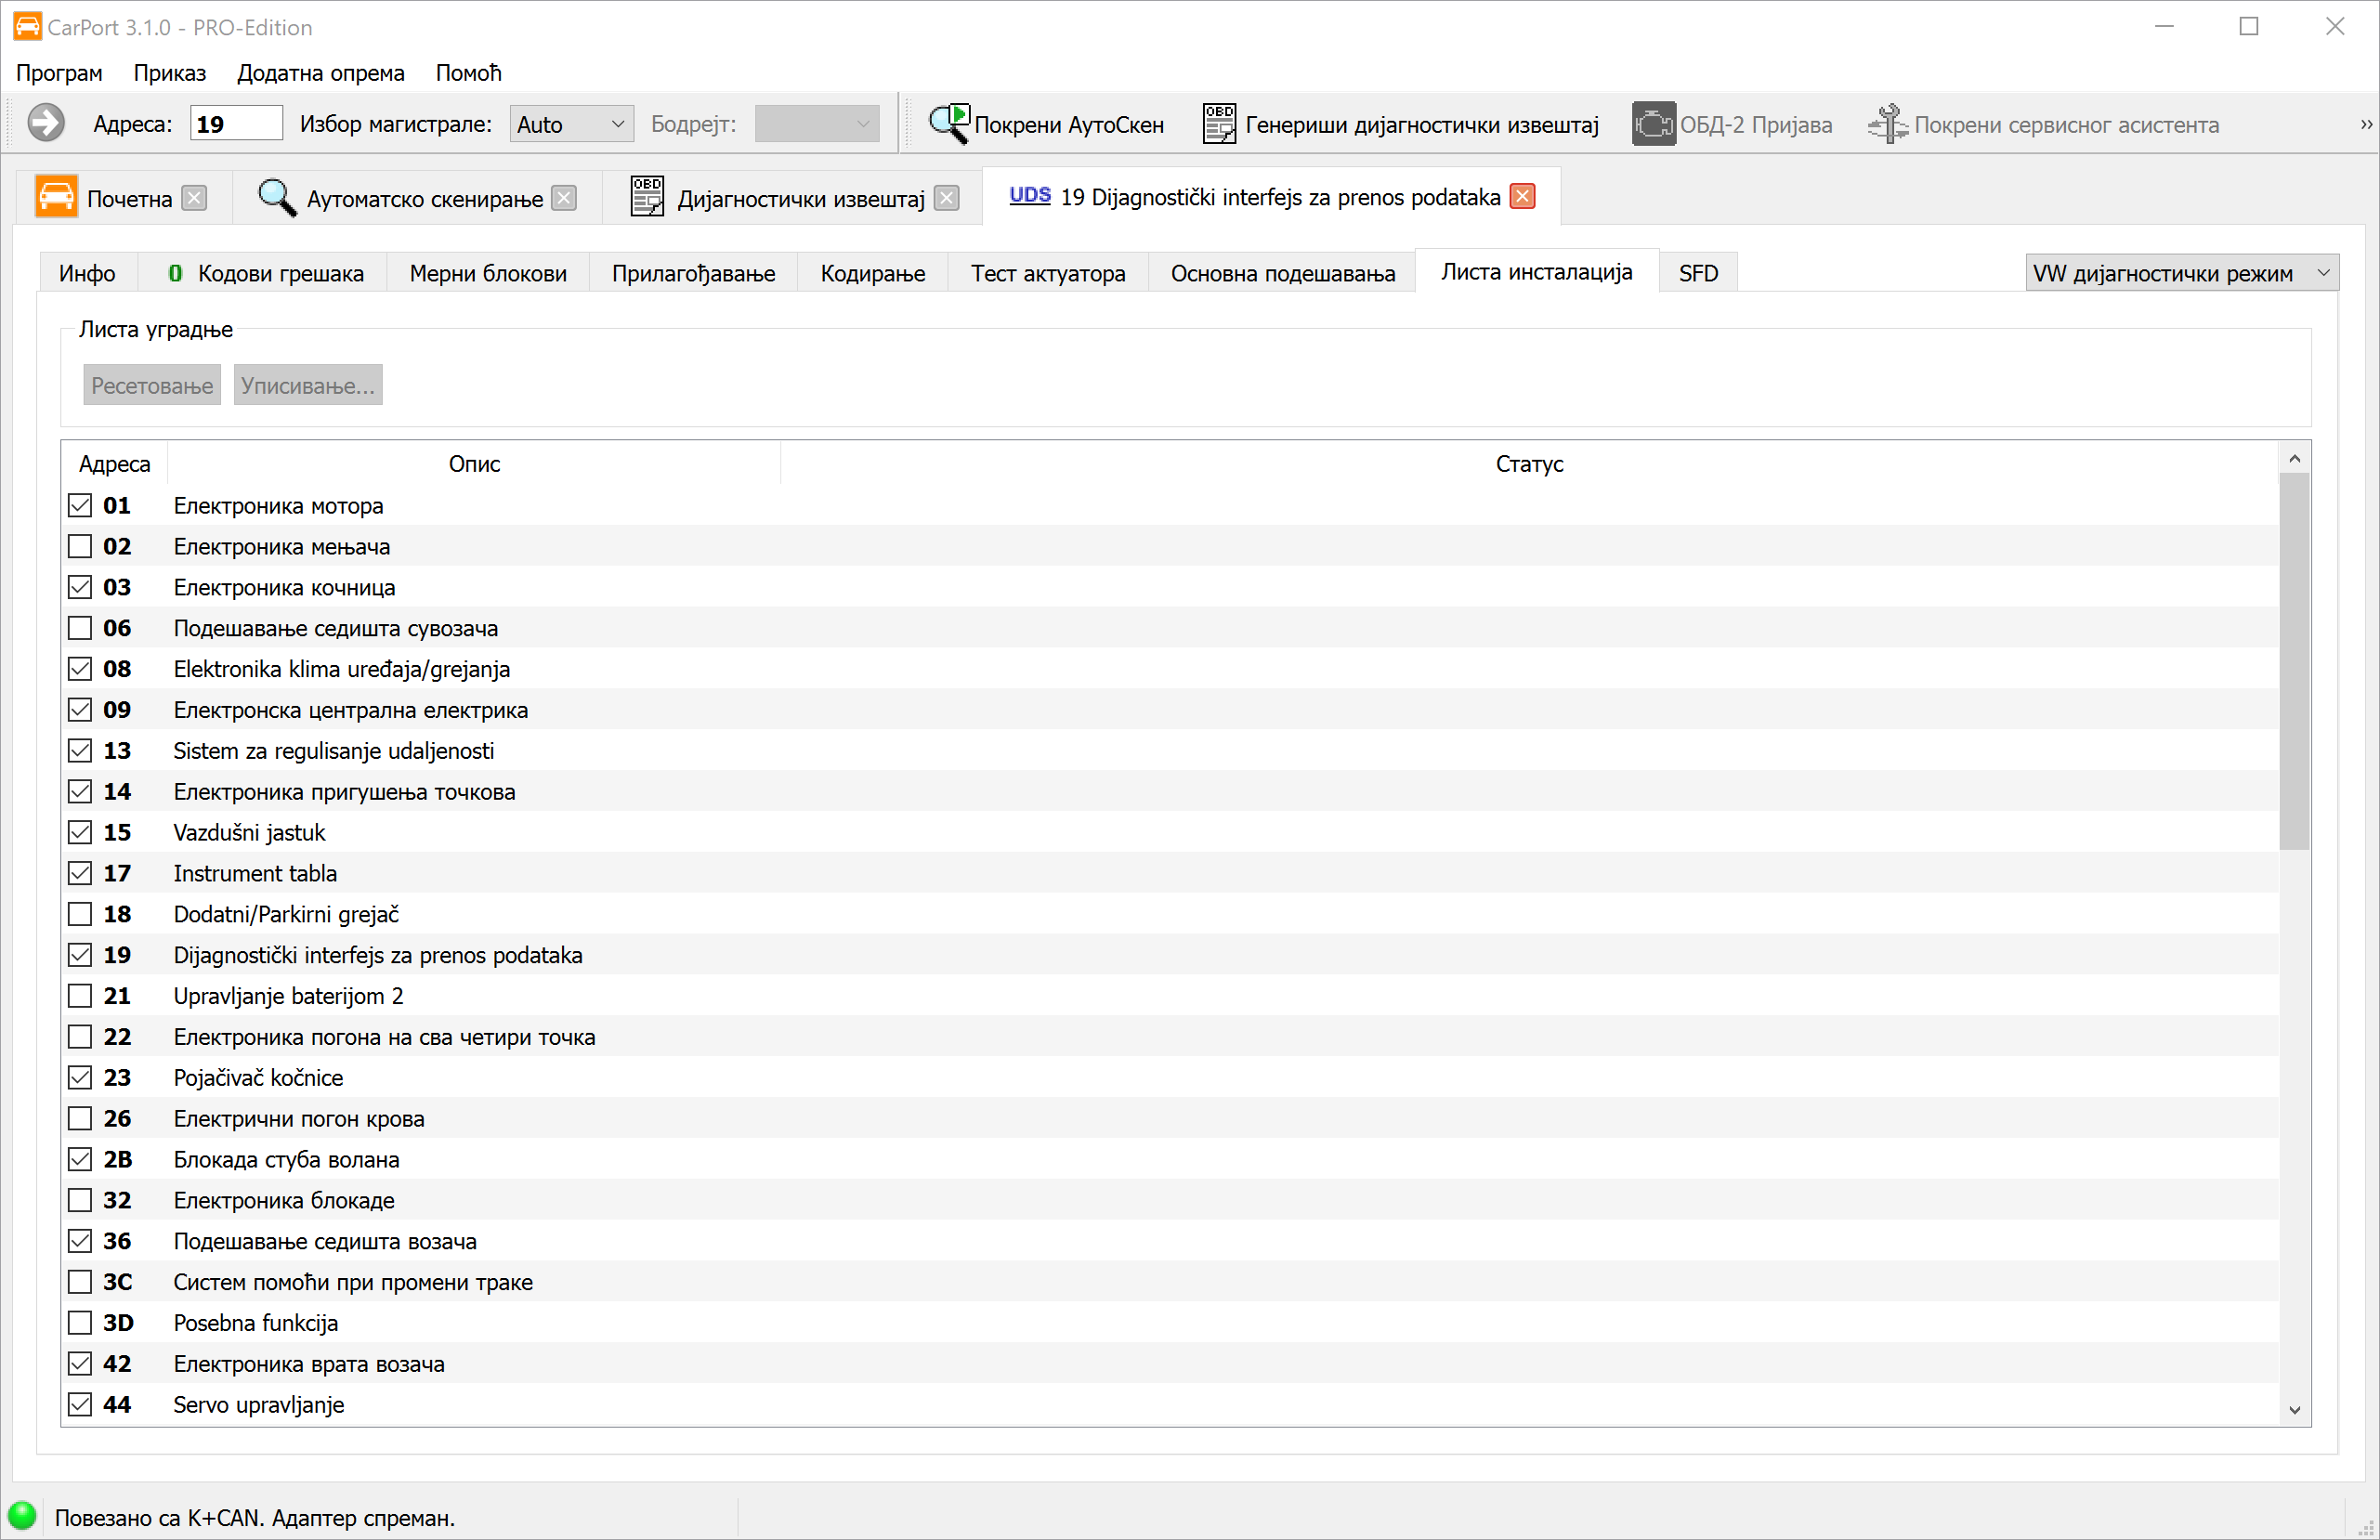This screenshot has width=2380, height=1540.
Task: Click the ОБД-2 Пријава engine icon
Action: [1653, 123]
